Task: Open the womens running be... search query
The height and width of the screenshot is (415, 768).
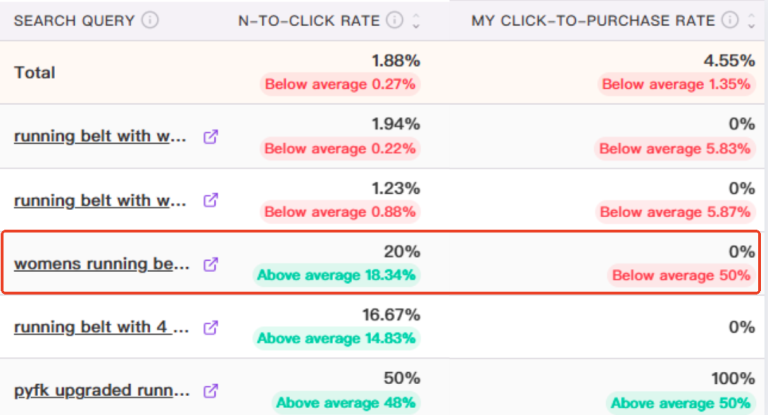Action: 101,264
